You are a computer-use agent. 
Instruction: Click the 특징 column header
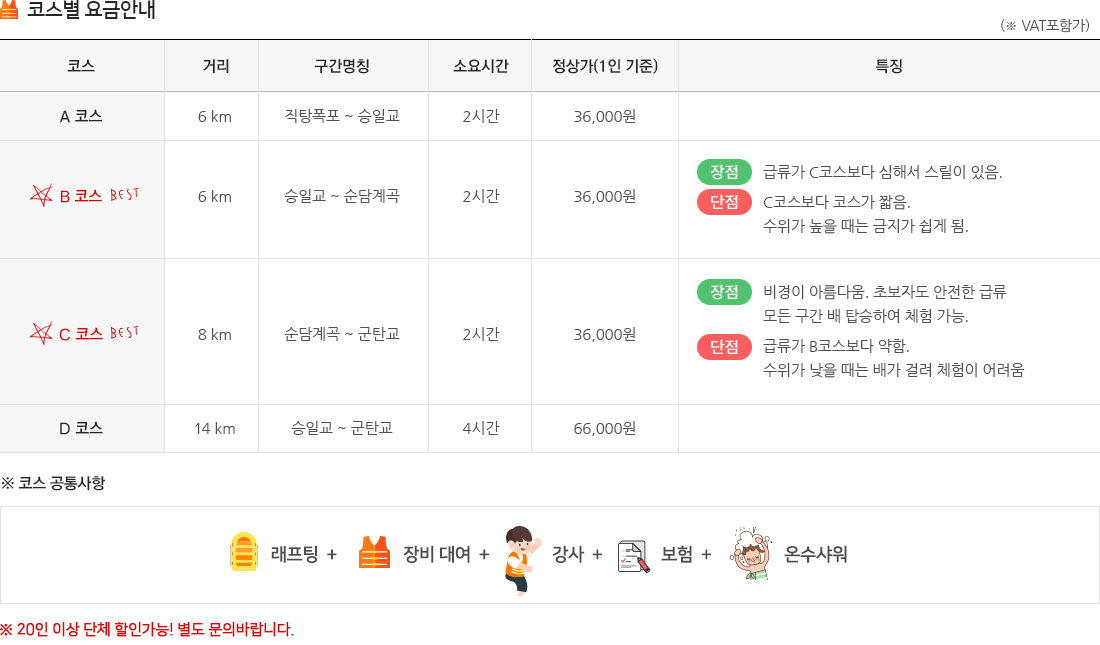click(x=888, y=66)
